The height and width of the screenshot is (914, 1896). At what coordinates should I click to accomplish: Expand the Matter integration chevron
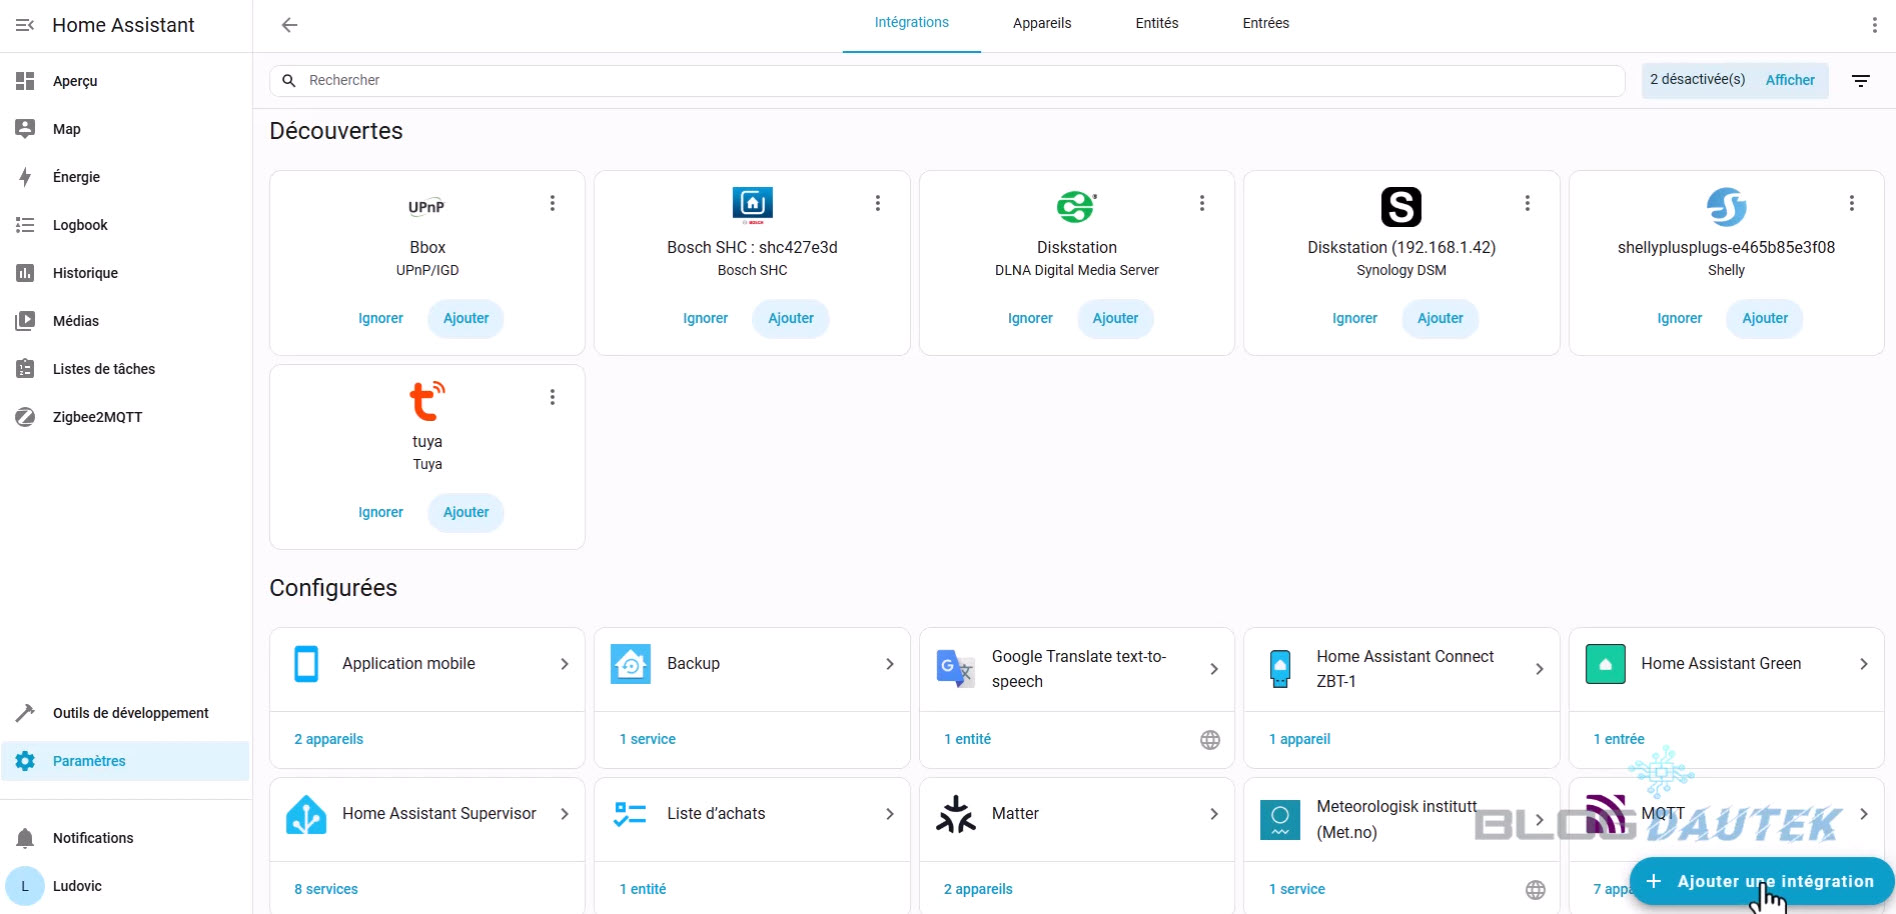coord(1214,814)
